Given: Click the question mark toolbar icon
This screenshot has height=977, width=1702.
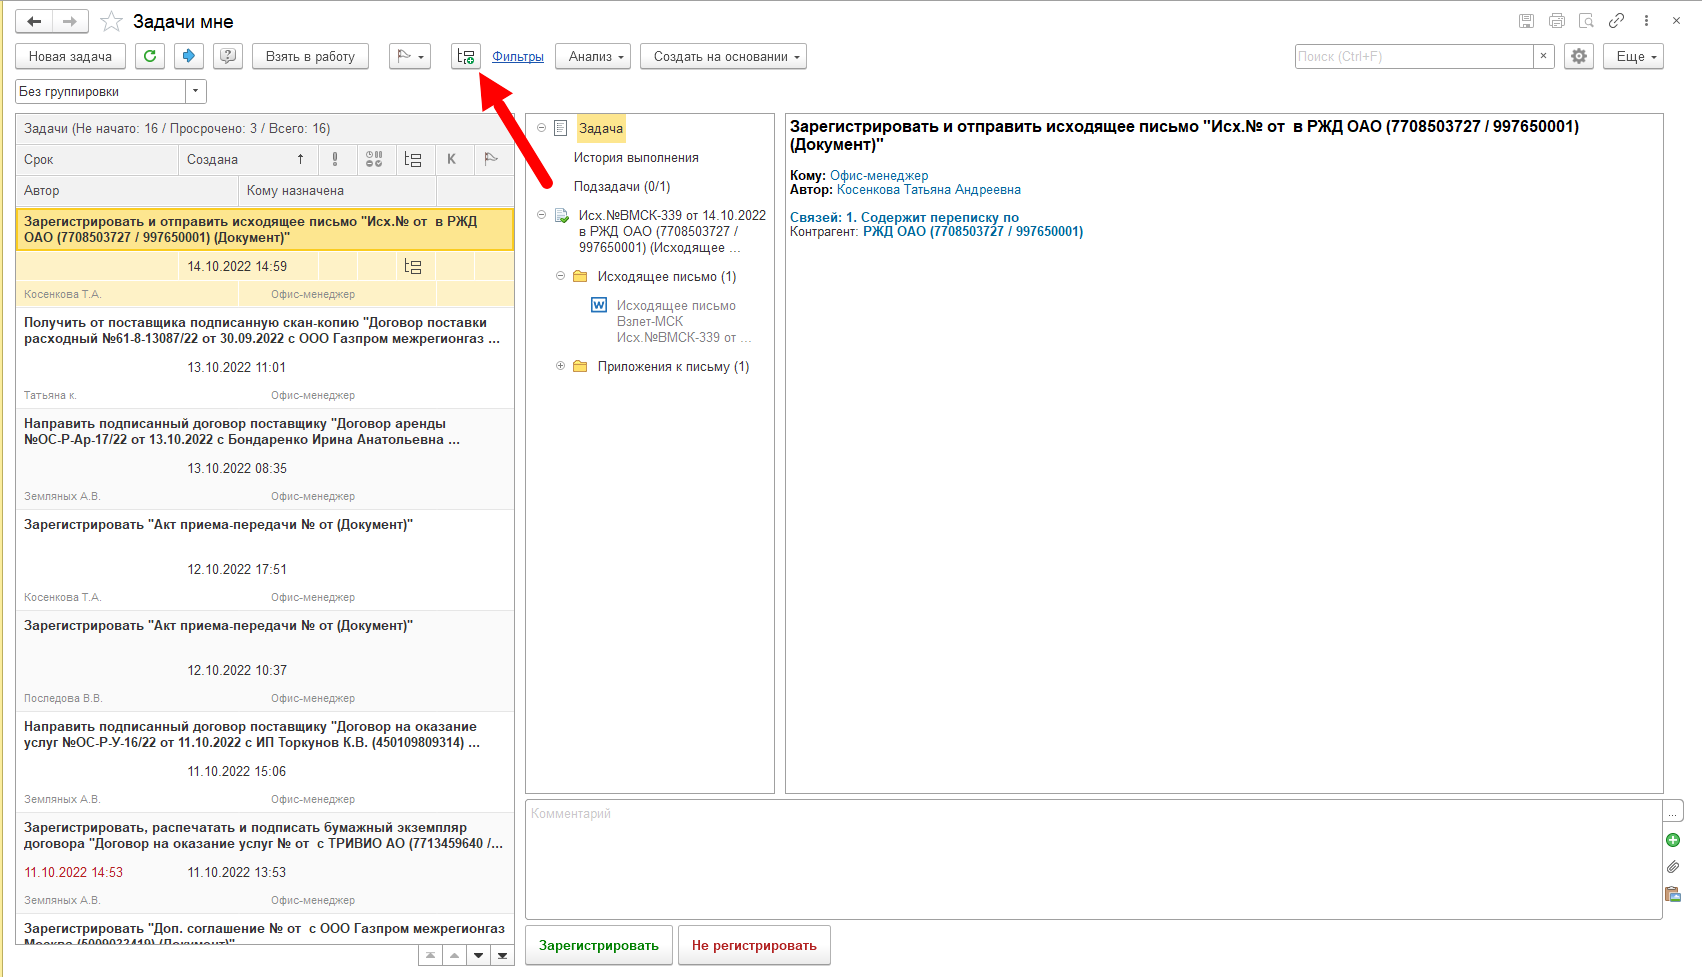Looking at the screenshot, I should pos(228,56).
